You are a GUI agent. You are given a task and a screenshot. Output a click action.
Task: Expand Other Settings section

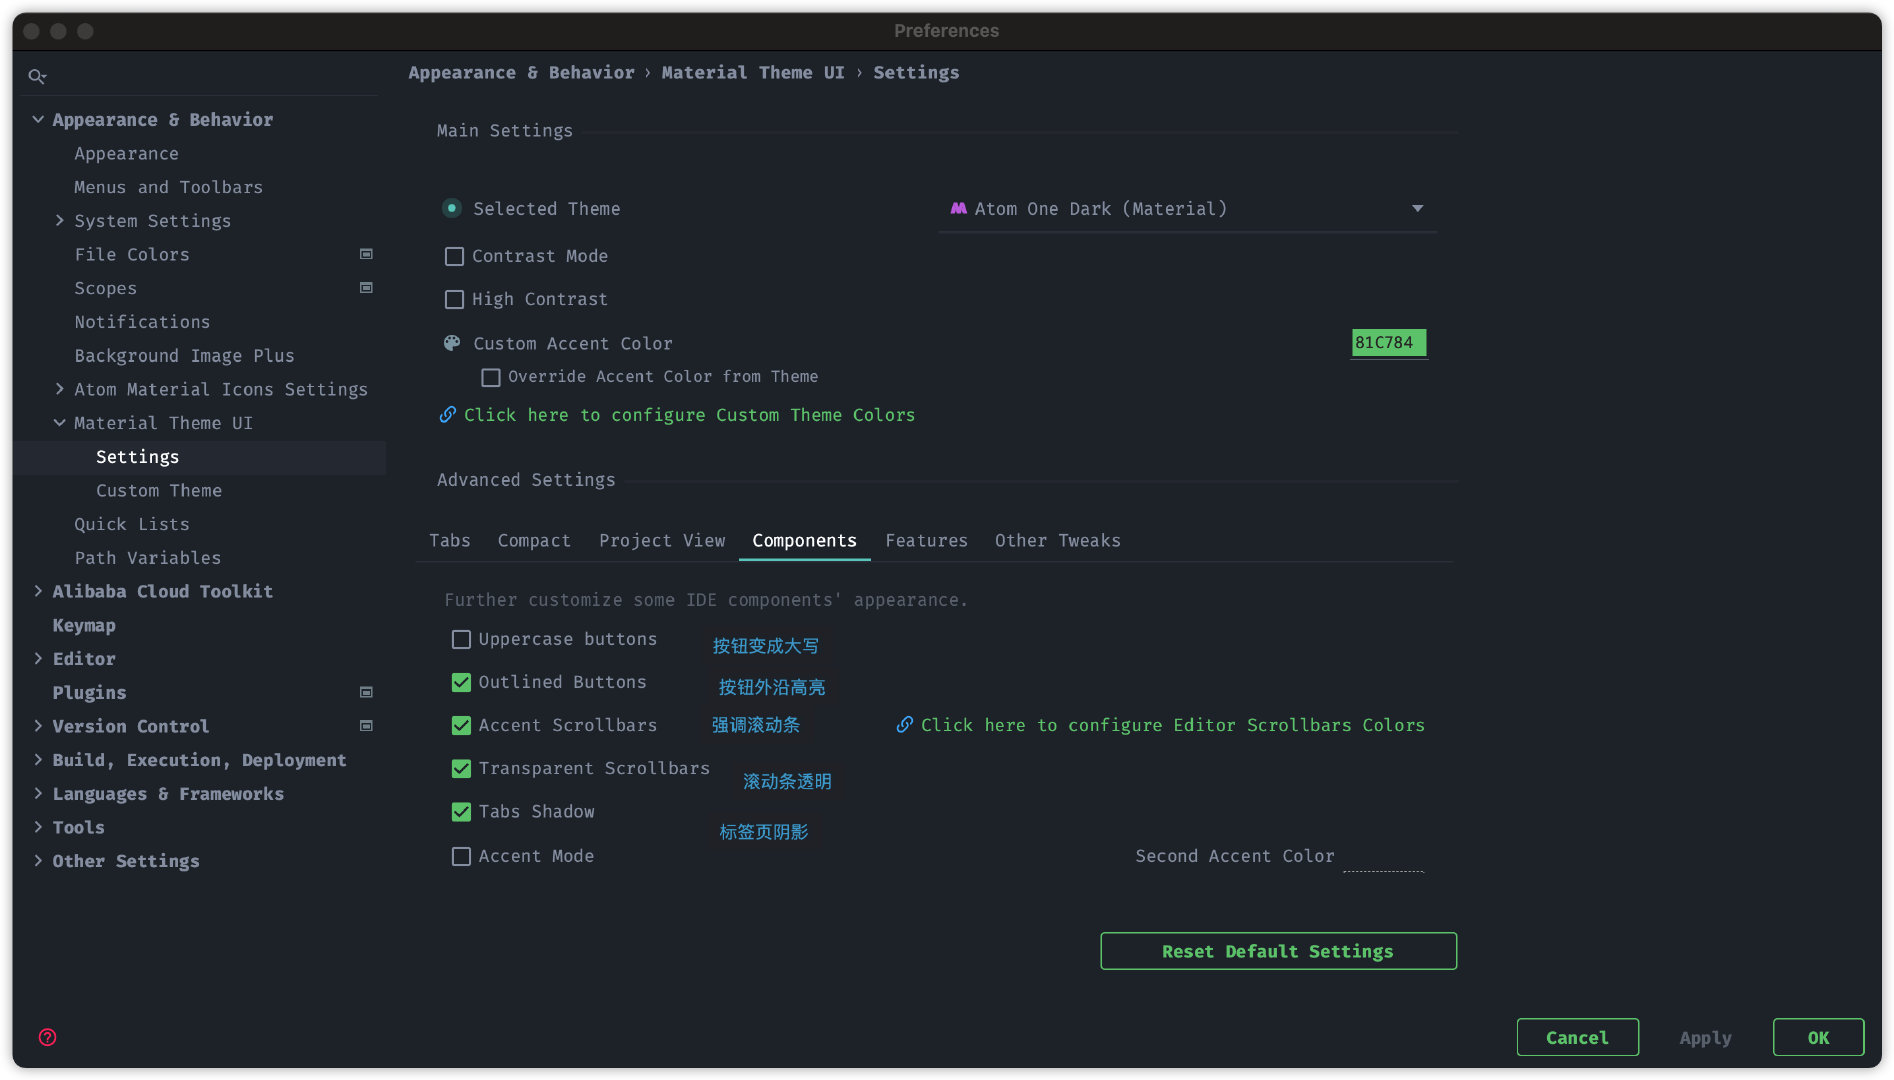pyautogui.click(x=38, y=861)
